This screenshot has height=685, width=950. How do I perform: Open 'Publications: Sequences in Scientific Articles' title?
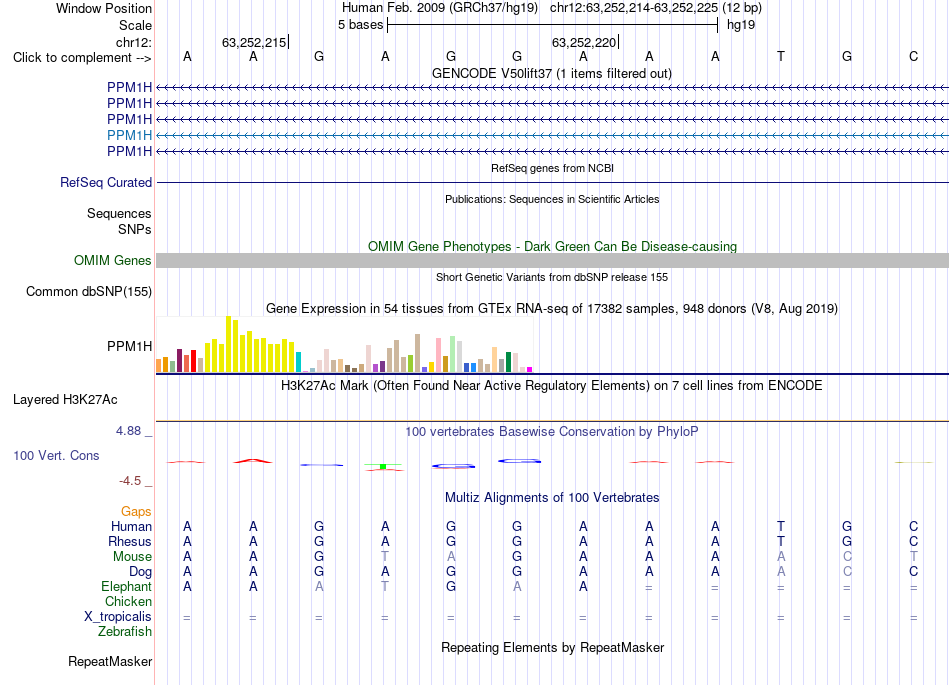click(552, 199)
